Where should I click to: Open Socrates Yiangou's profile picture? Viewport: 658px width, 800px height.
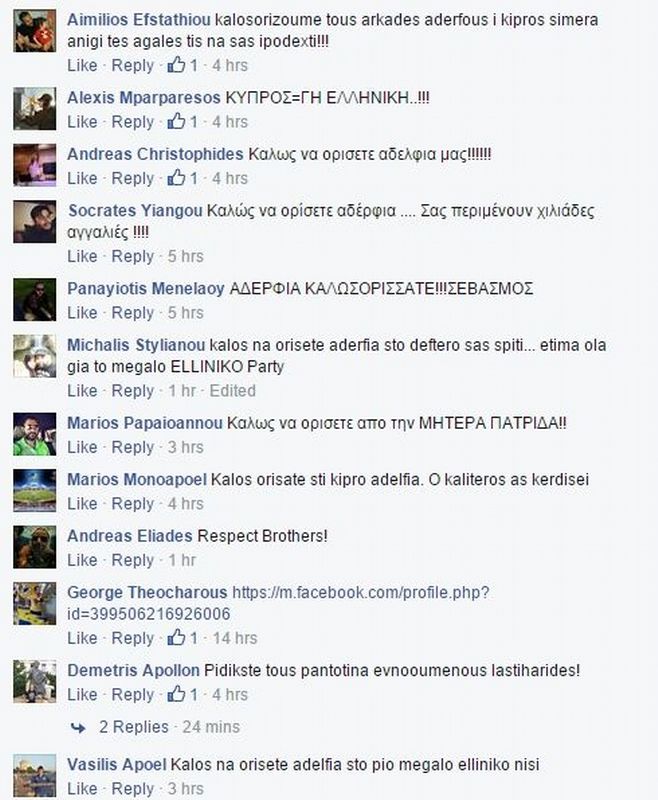point(35,221)
